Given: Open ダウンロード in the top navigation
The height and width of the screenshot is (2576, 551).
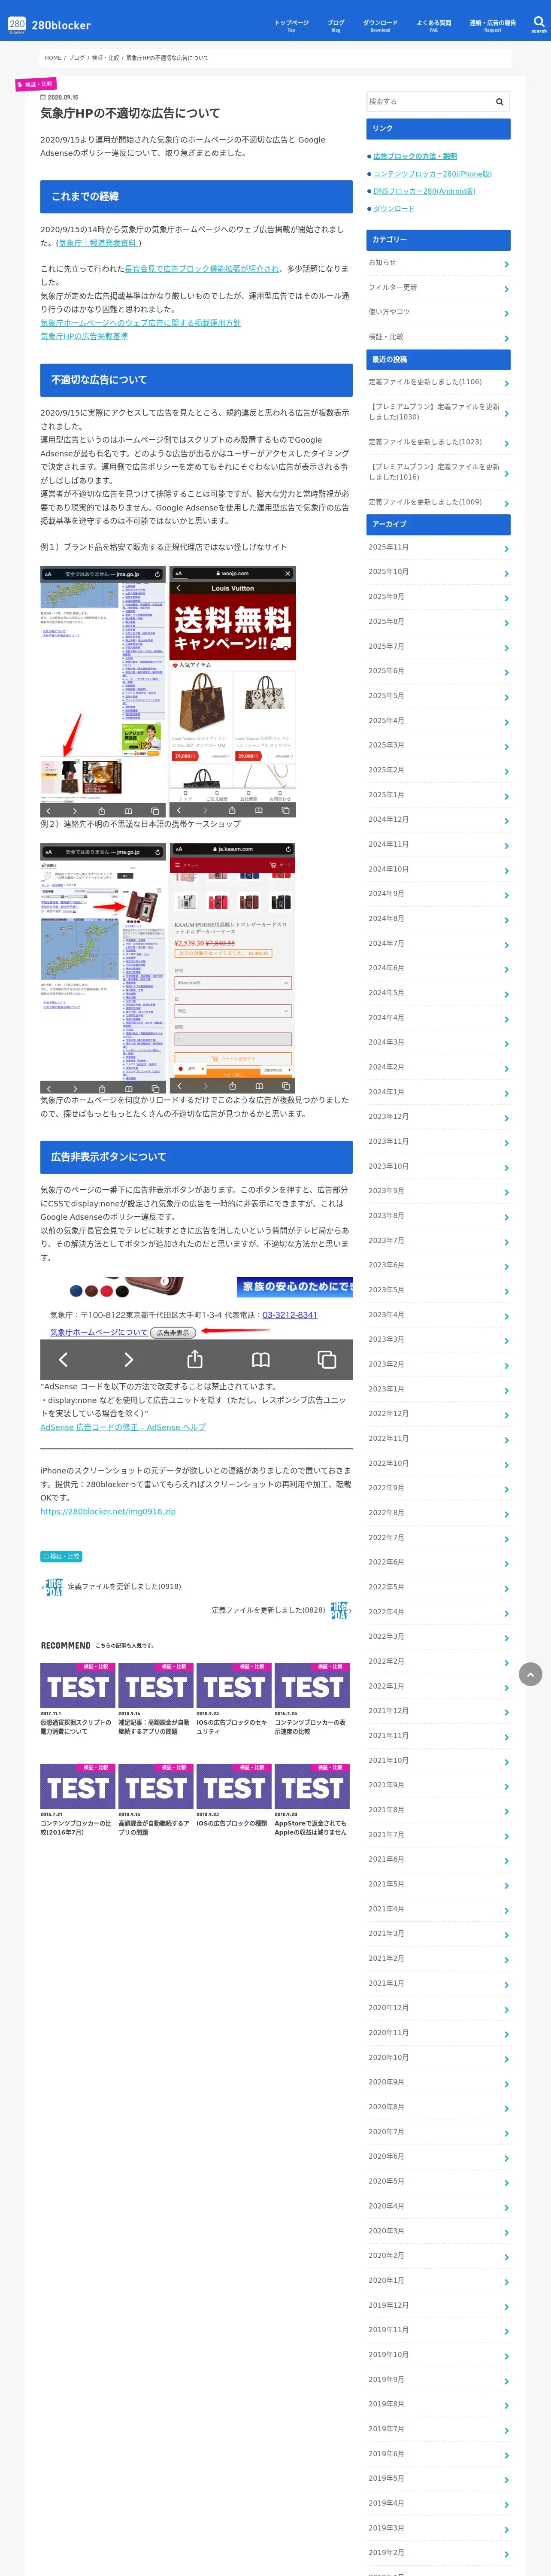Looking at the screenshot, I should pyautogui.click(x=380, y=24).
